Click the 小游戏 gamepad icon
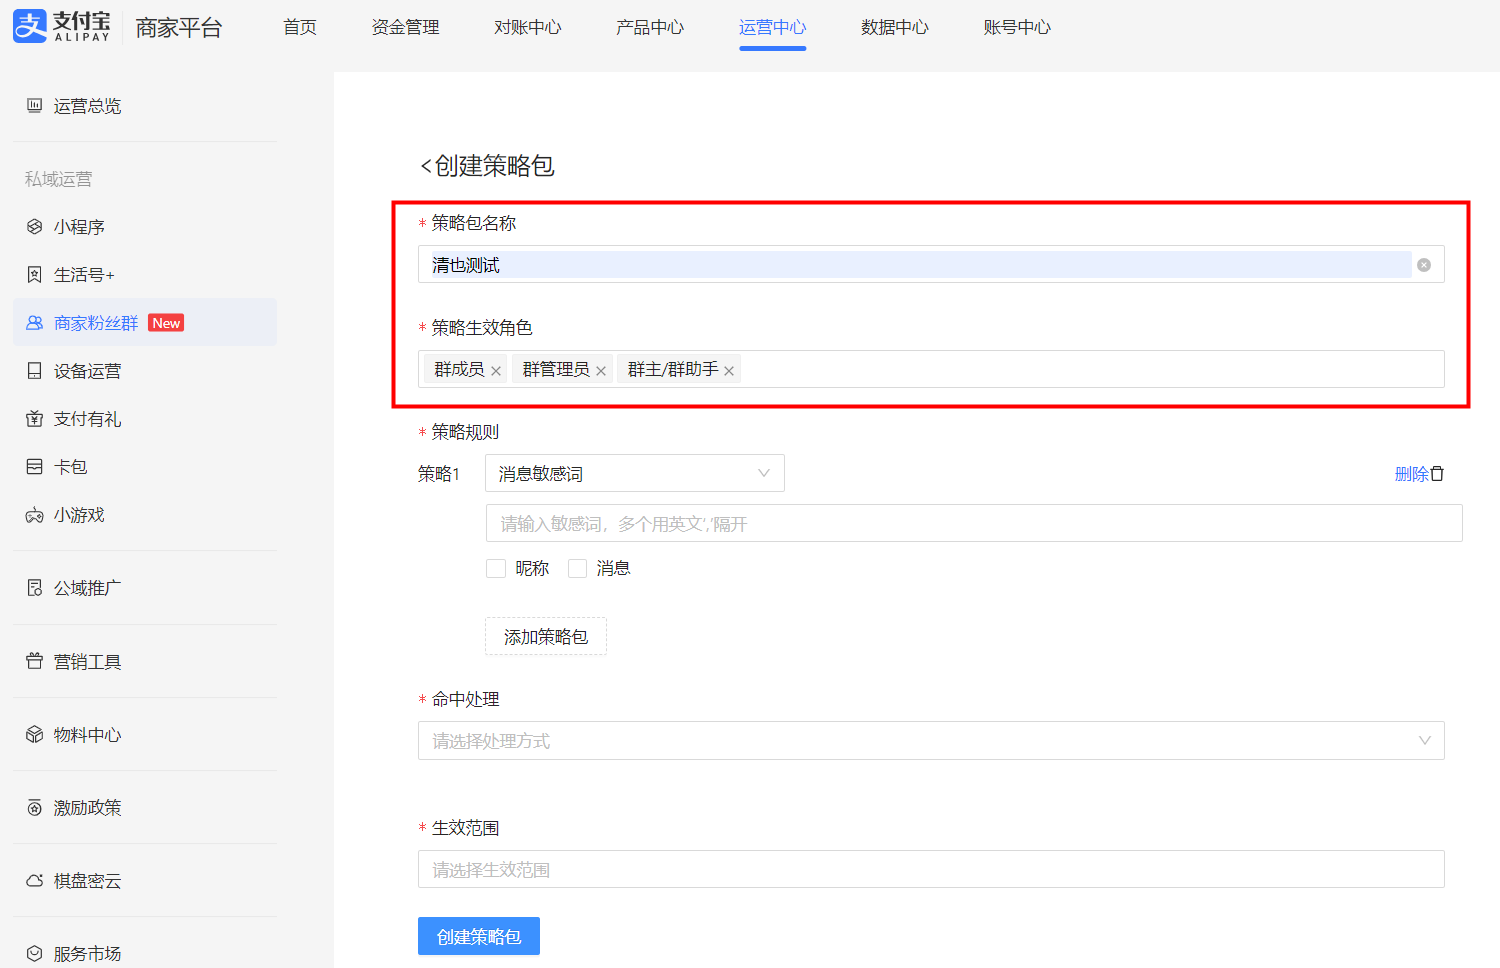 [x=35, y=515]
